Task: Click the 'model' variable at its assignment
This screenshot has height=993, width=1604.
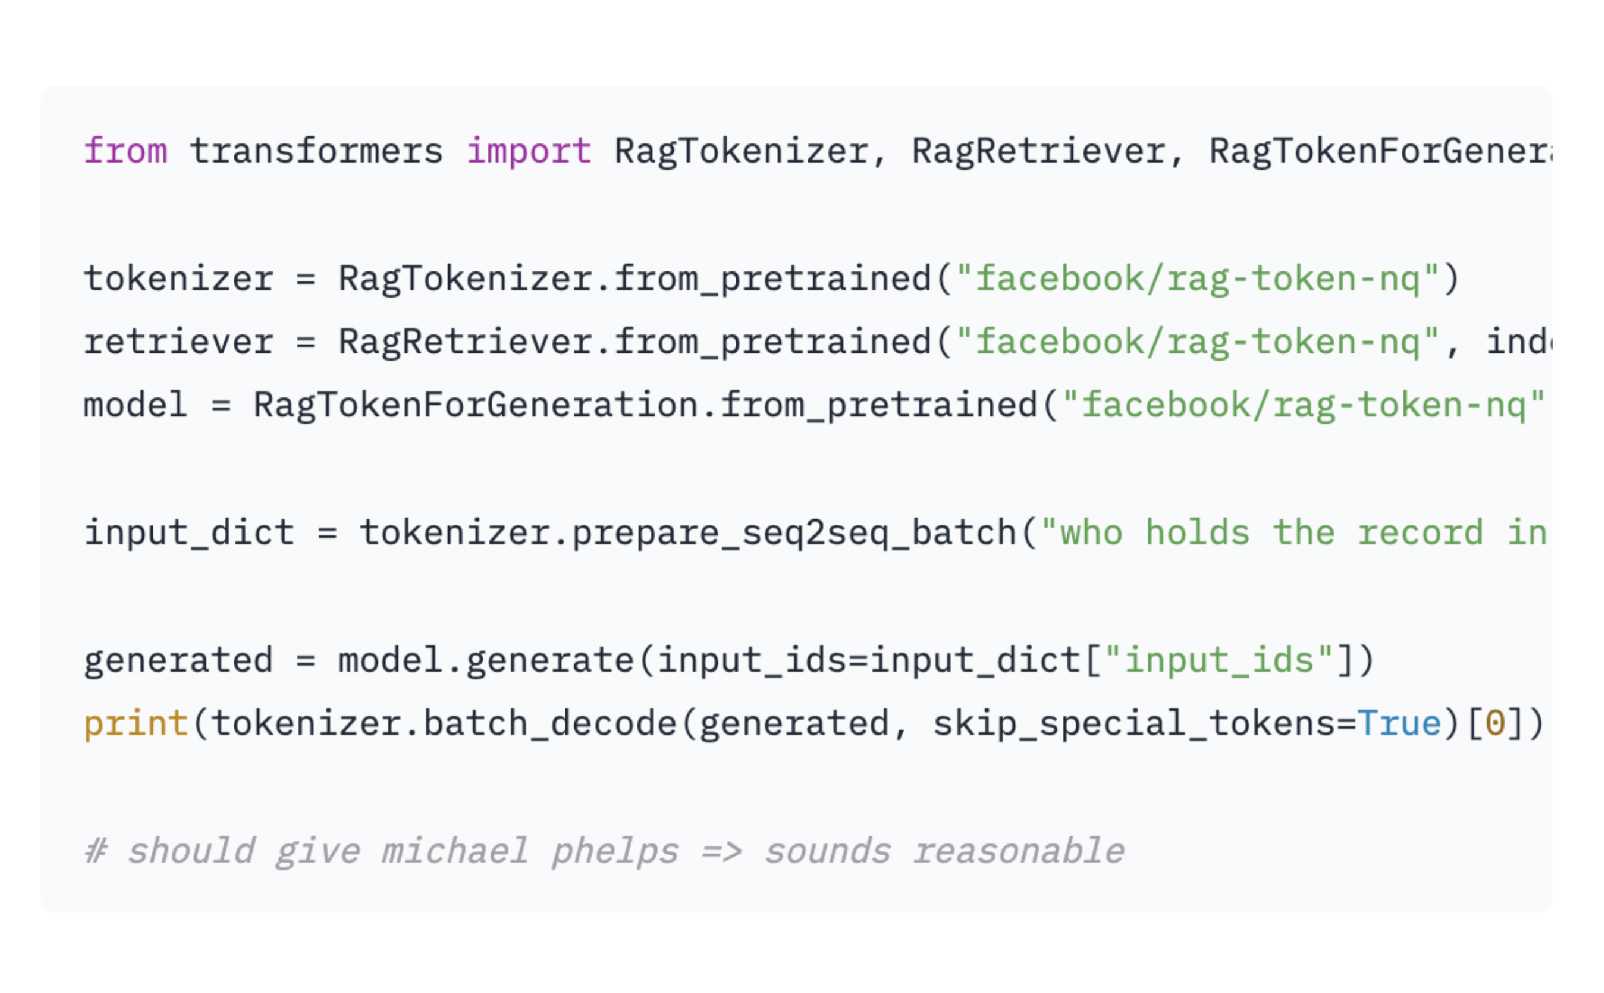Action: click(x=135, y=405)
